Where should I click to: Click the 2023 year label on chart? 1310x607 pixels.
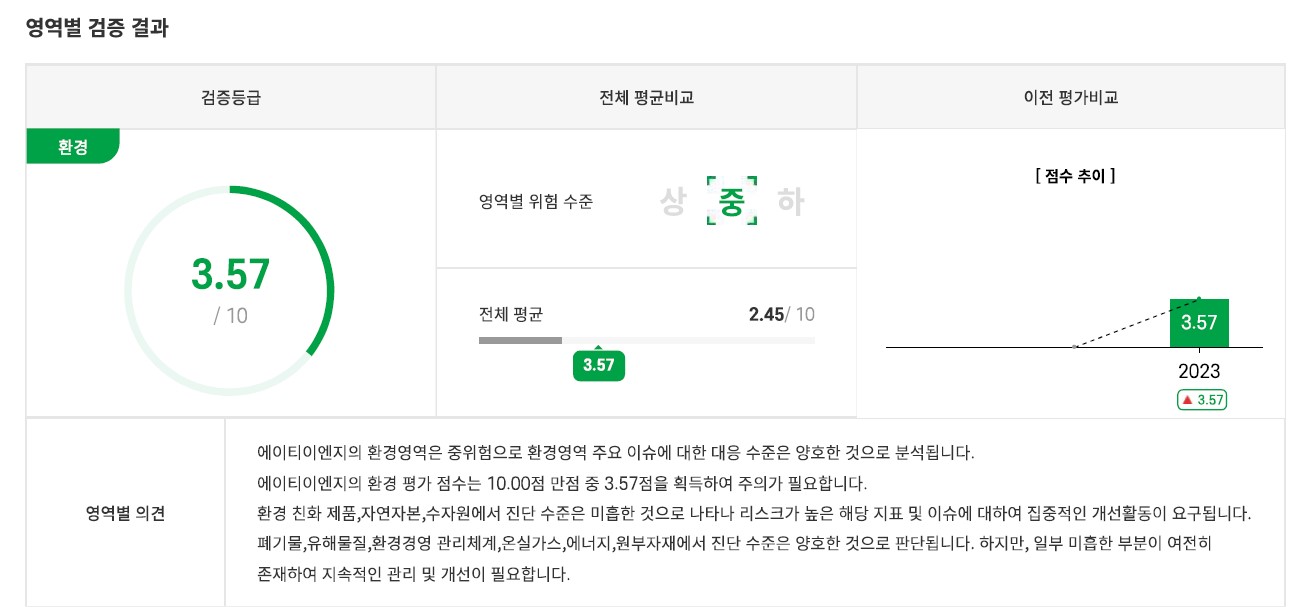pos(1199,371)
